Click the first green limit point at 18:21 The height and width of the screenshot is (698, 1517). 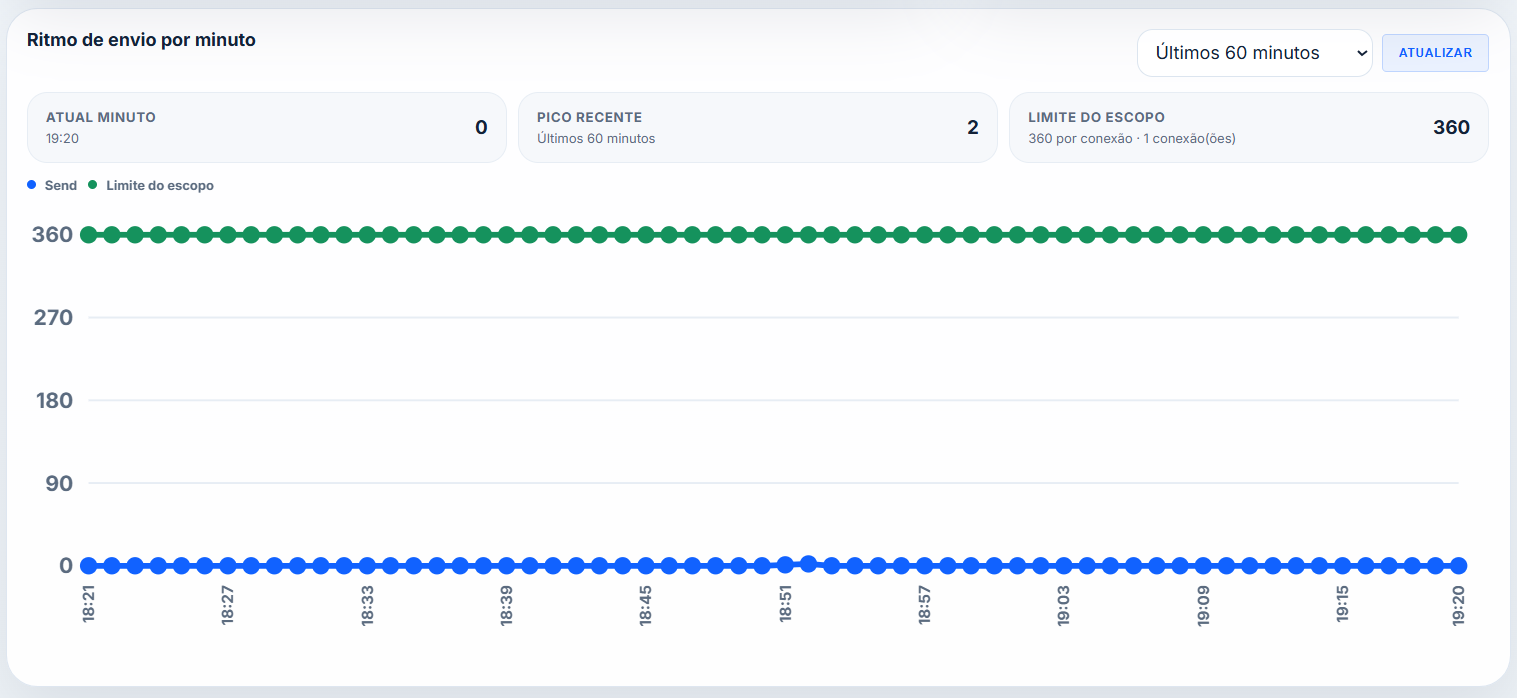[x=88, y=234]
